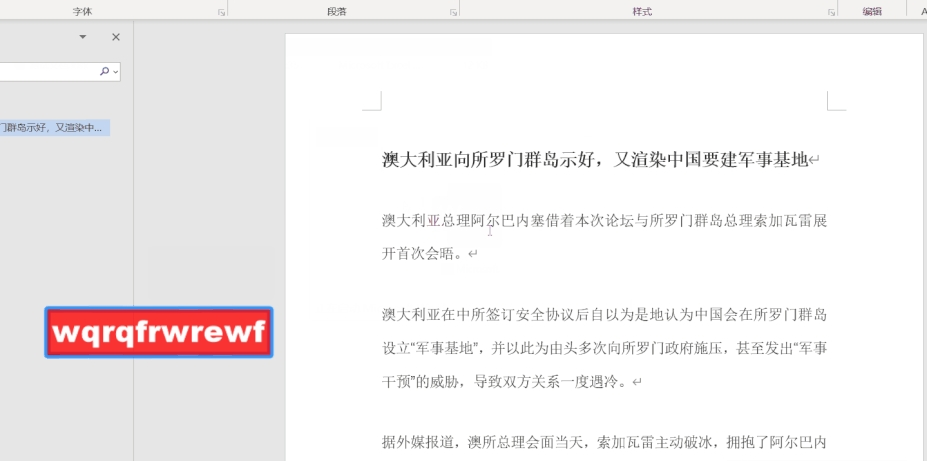Click the 段落 group label
The image size is (929, 461).
(337, 12)
